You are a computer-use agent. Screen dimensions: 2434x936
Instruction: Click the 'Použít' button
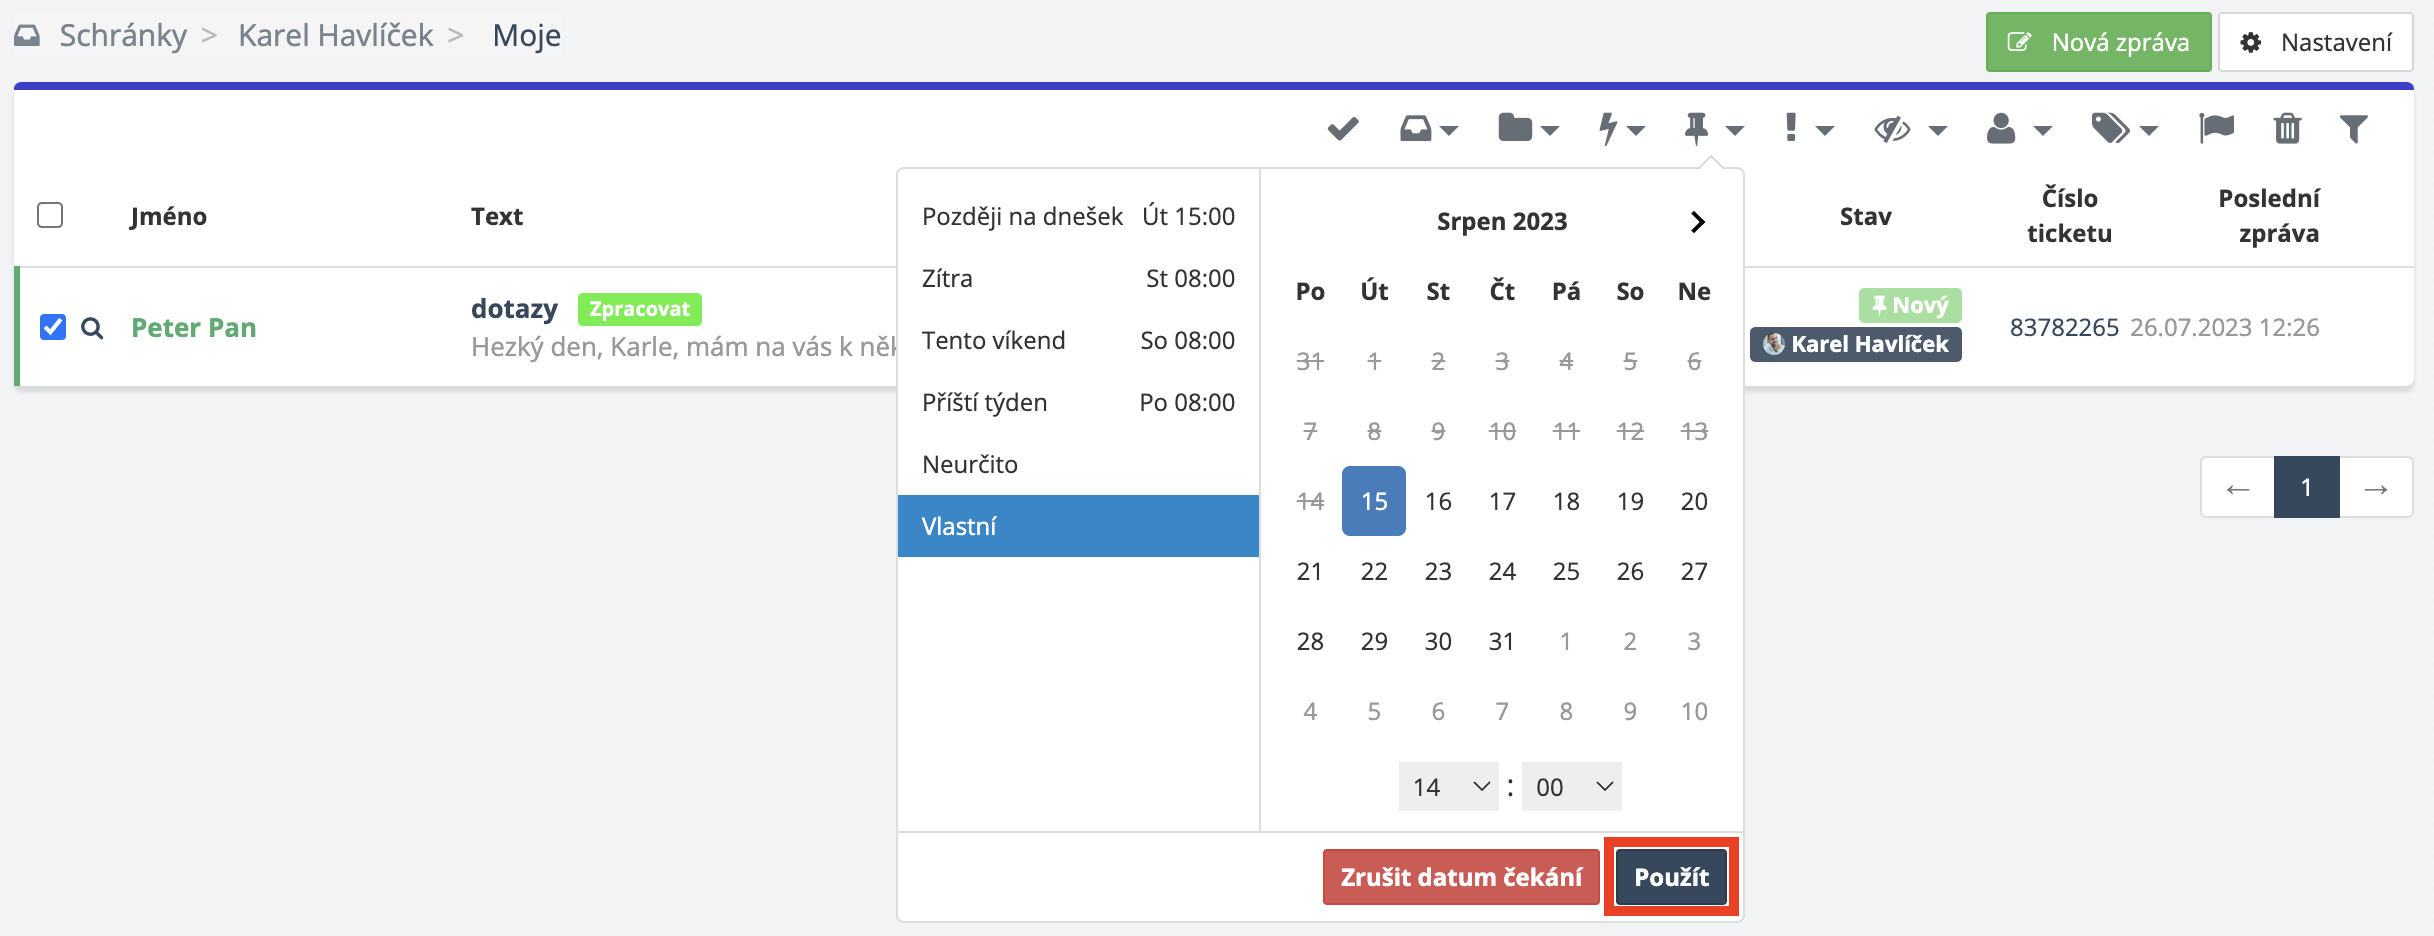tap(1671, 877)
